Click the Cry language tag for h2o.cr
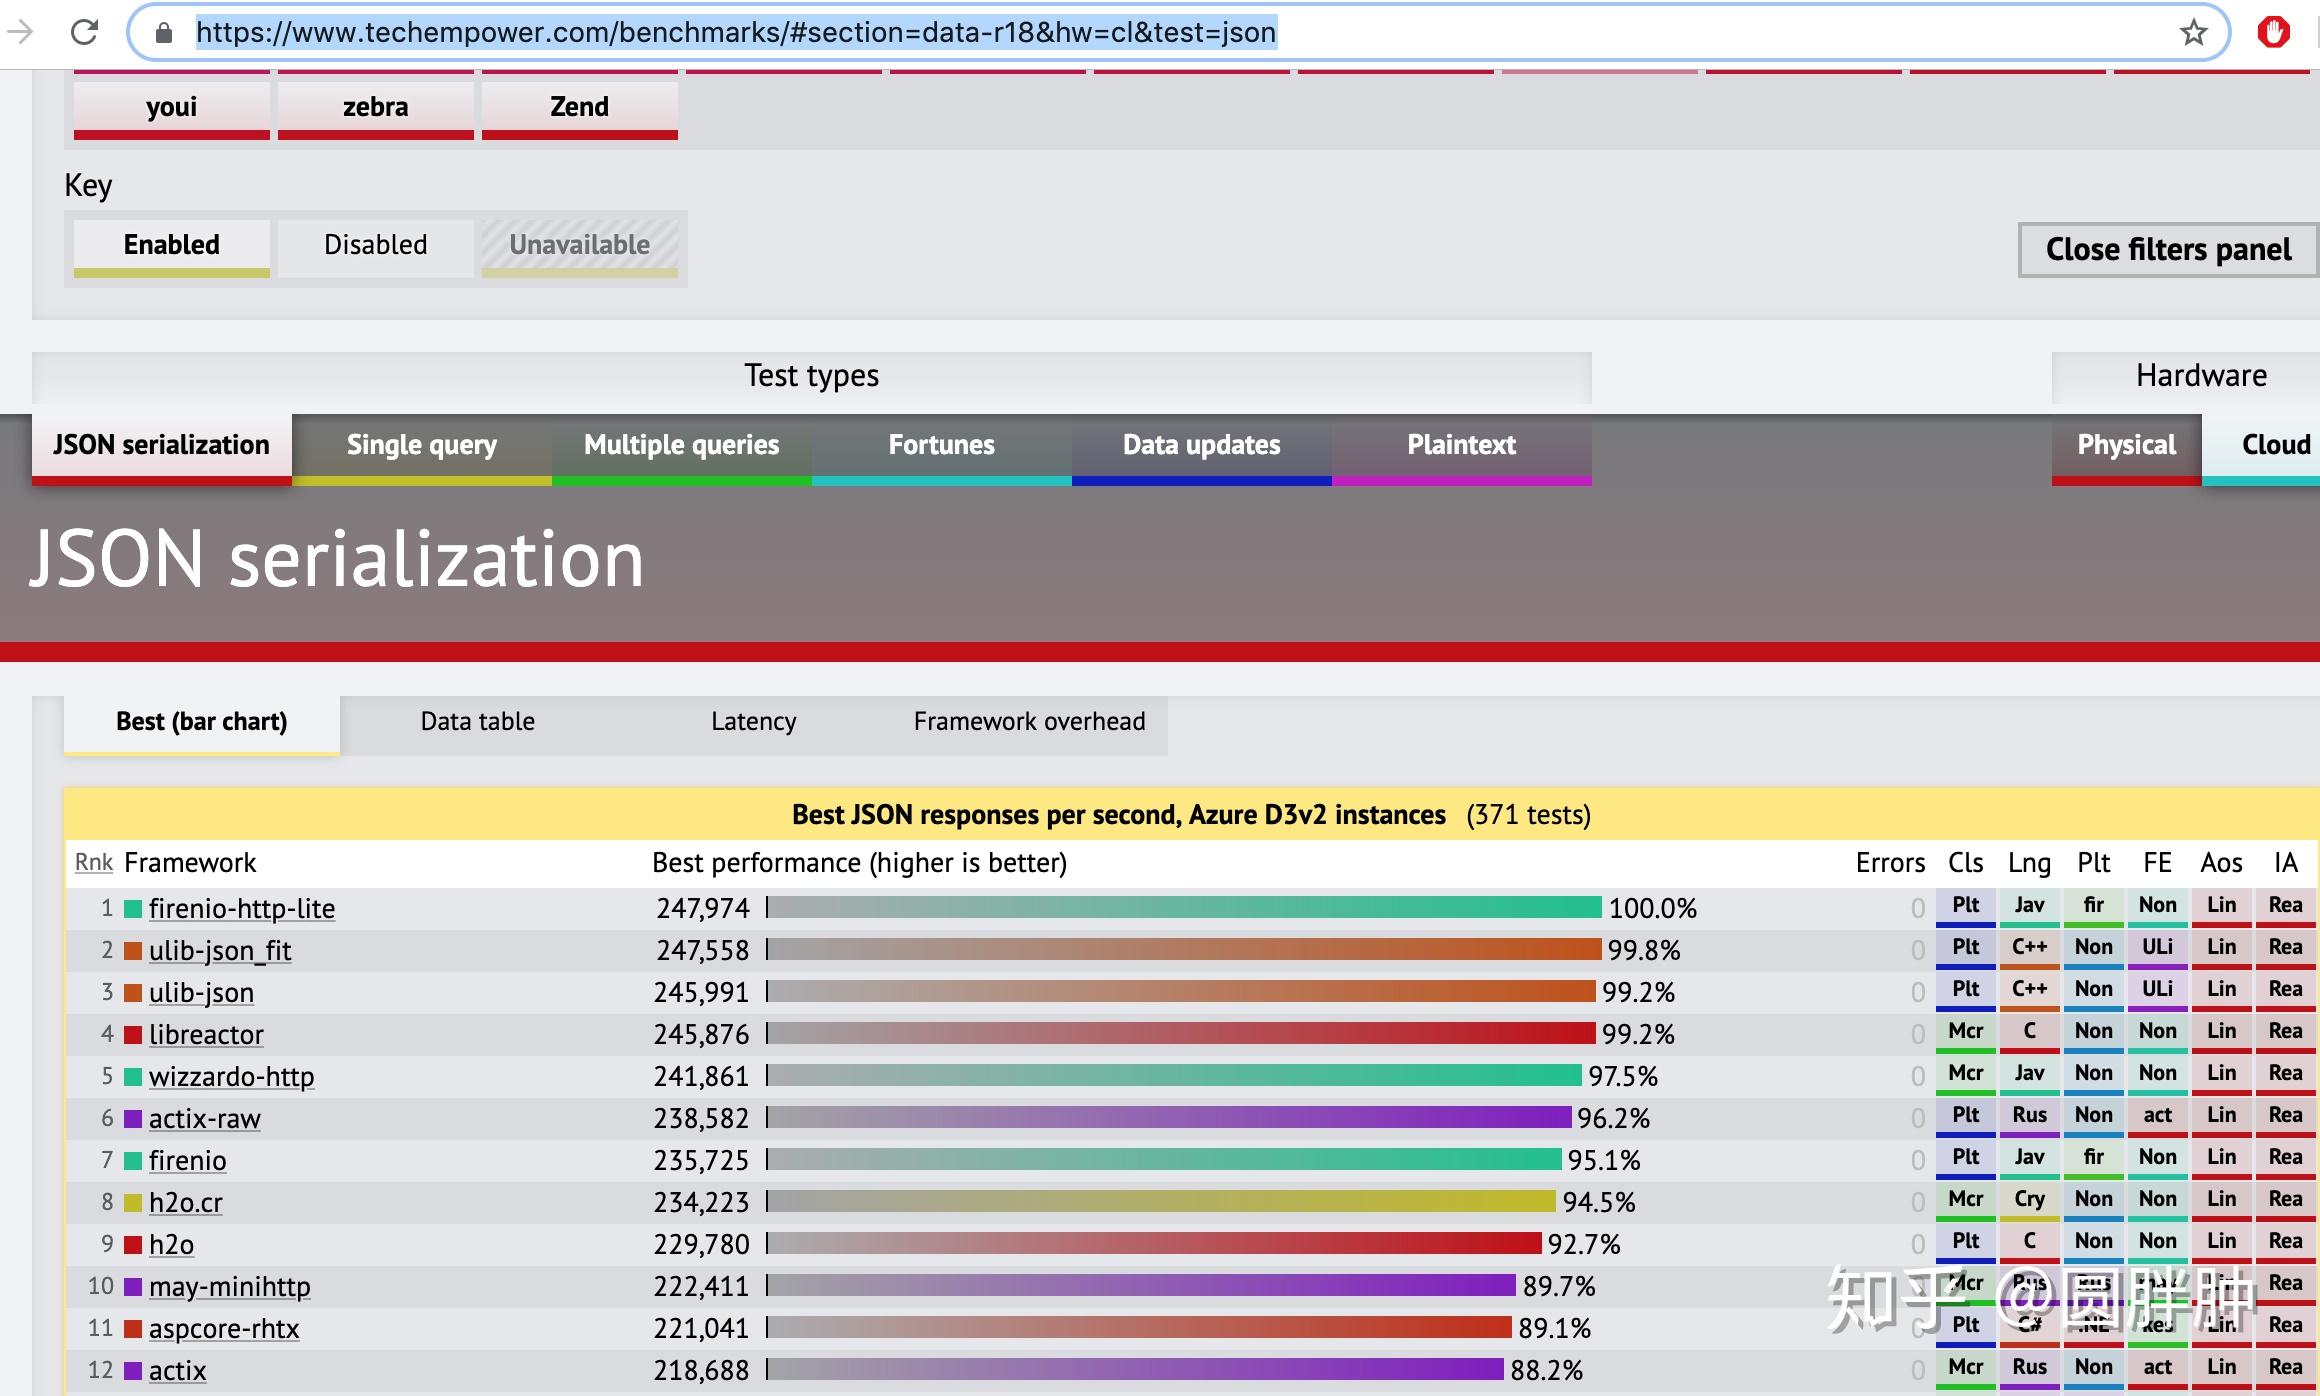Image resolution: width=2320 pixels, height=1396 pixels. pos(2030,1201)
